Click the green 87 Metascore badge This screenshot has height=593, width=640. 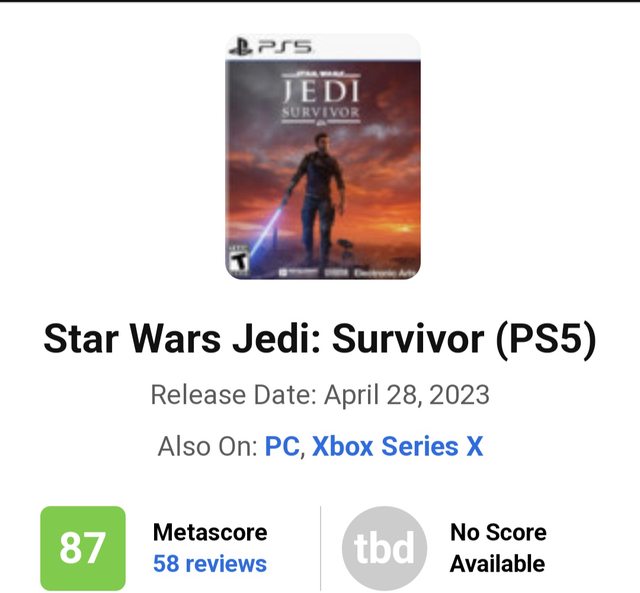tap(83, 548)
